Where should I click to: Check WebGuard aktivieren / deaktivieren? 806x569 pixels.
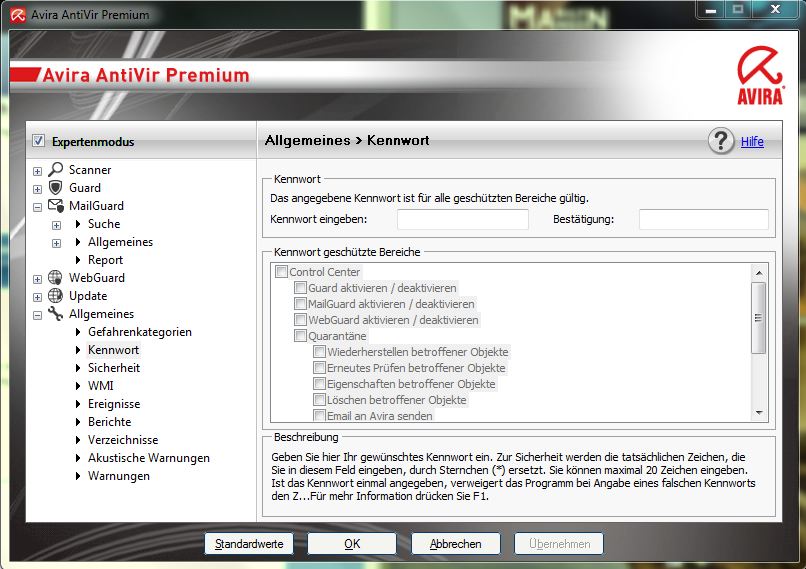(x=300, y=319)
